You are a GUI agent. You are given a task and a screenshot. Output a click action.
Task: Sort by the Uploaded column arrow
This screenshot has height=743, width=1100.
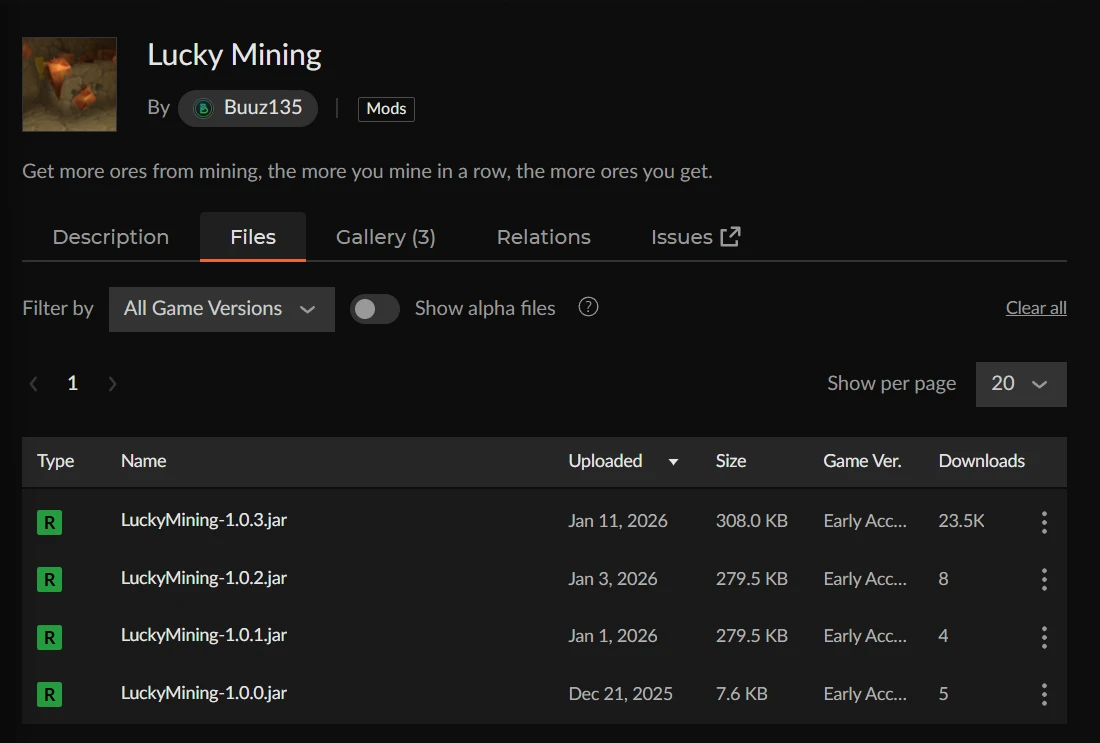(x=673, y=462)
